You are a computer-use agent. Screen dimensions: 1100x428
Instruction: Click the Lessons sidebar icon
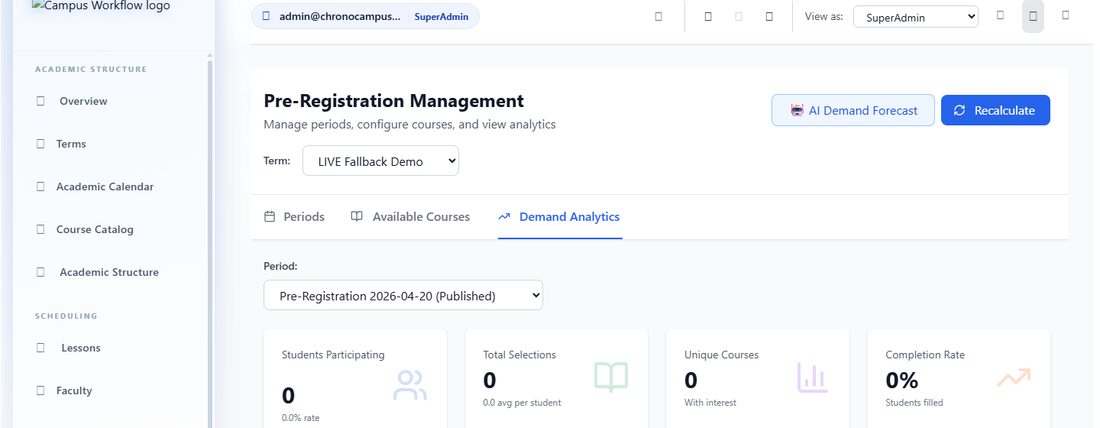click(40, 348)
